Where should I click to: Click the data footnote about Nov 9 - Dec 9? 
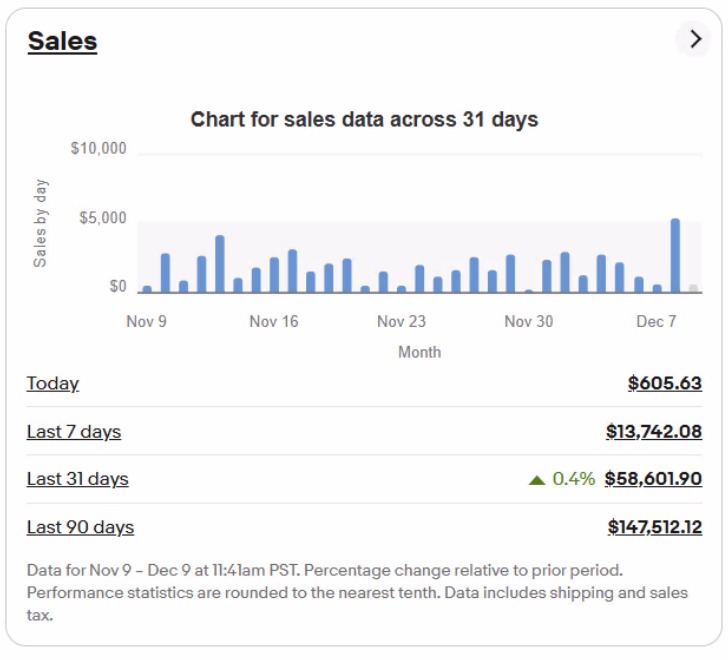(x=357, y=593)
